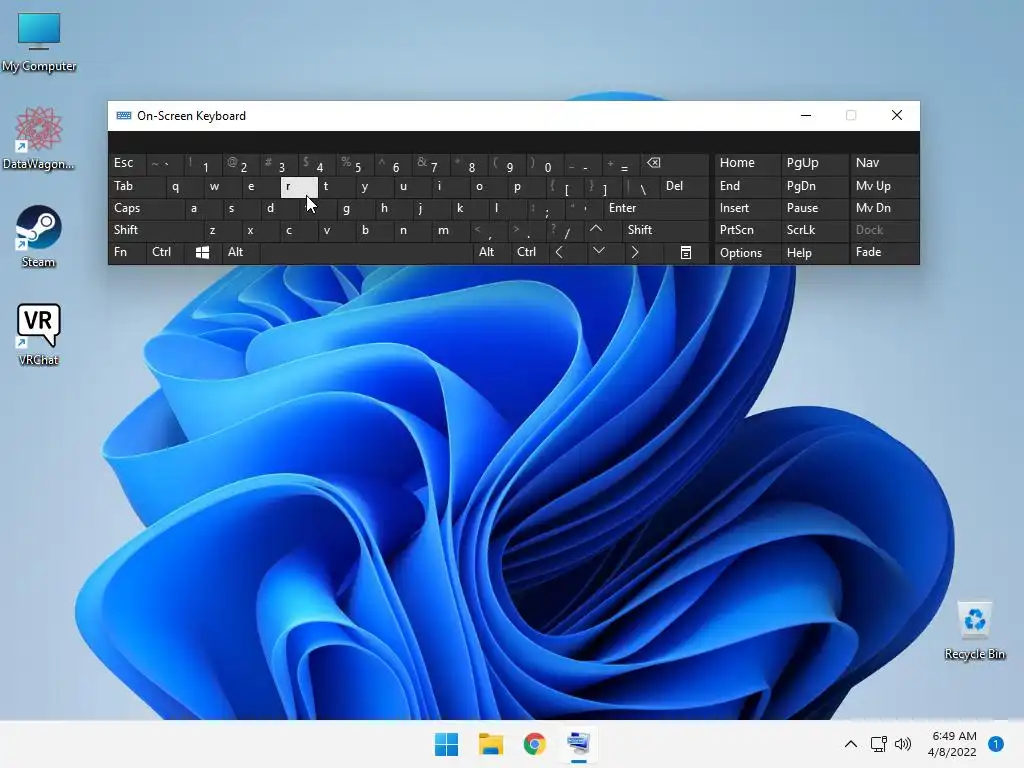Open the Start menu from the taskbar
Screen dimensions: 1024x768
coord(447,744)
